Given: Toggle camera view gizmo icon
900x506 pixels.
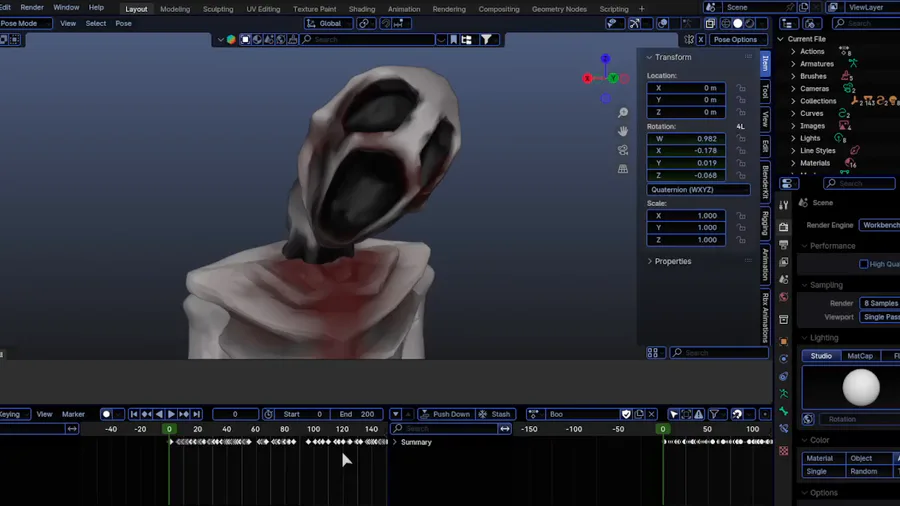Looking at the screenshot, I should point(623,150).
